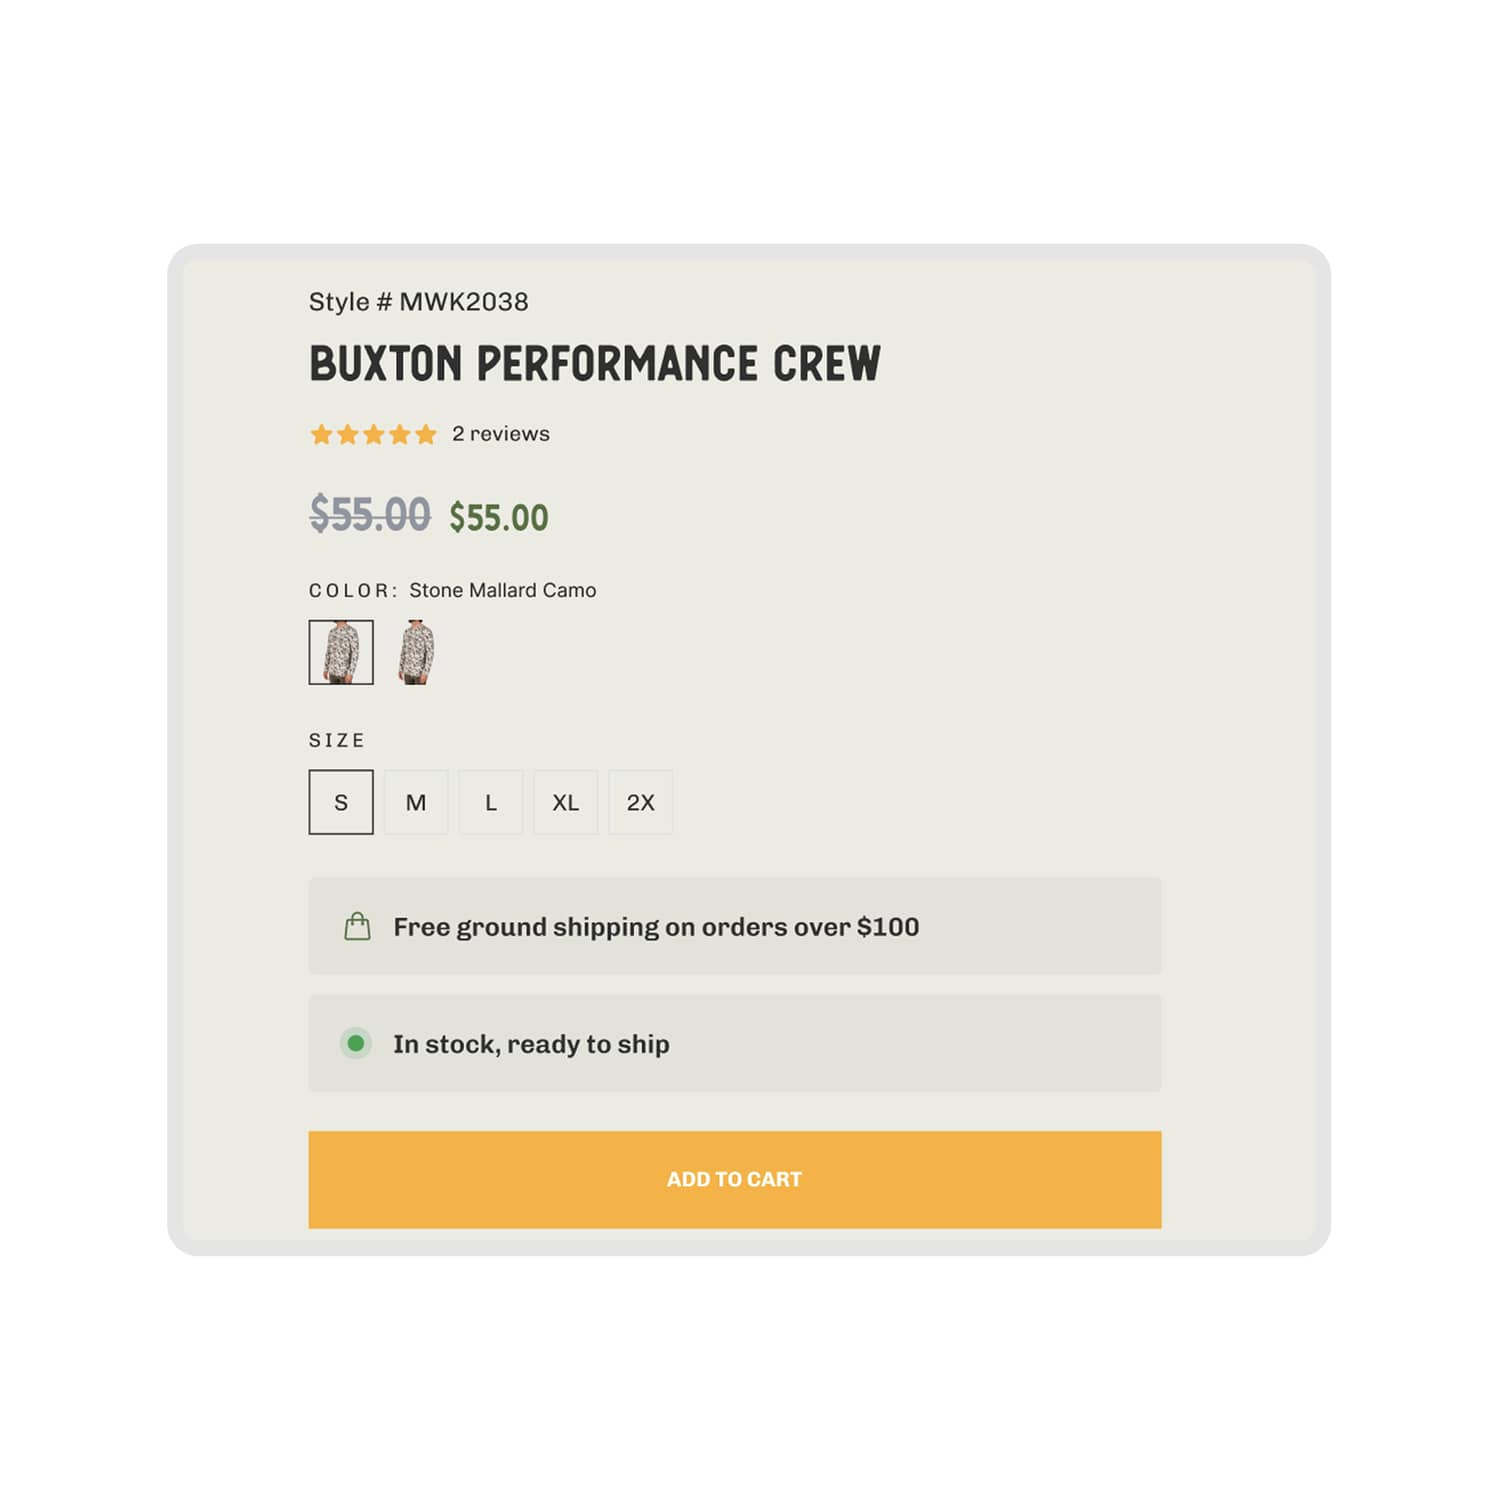
Task: Select size M
Action: tap(415, 802)
